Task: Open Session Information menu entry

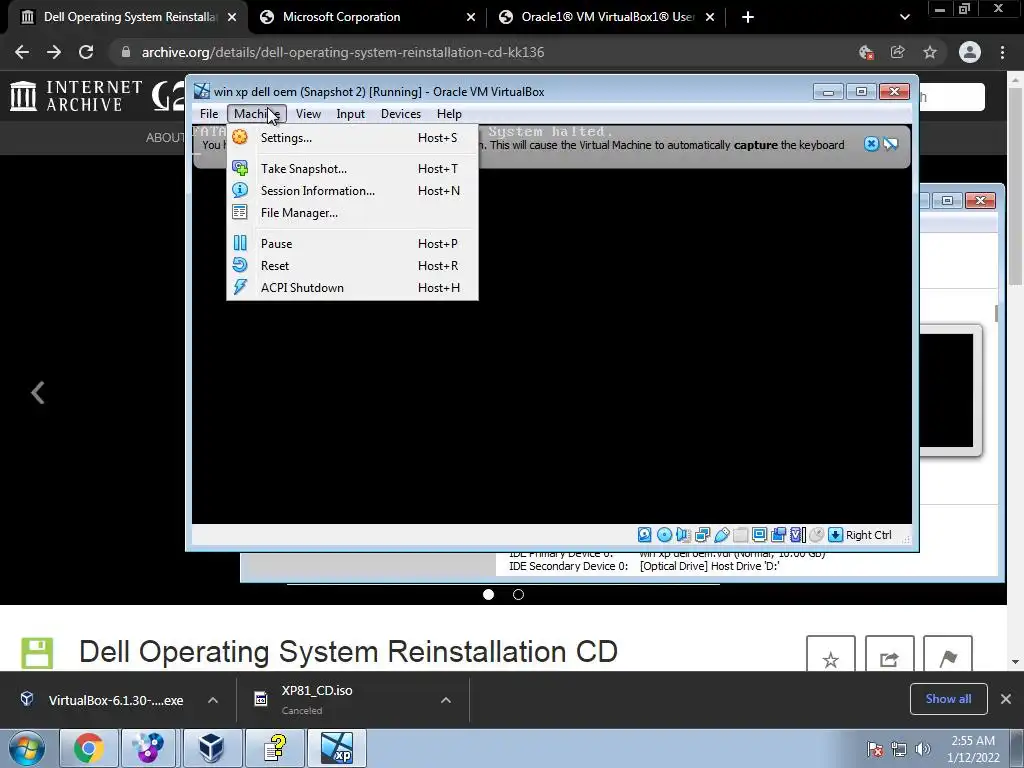Action: click(x=352, y=191)
